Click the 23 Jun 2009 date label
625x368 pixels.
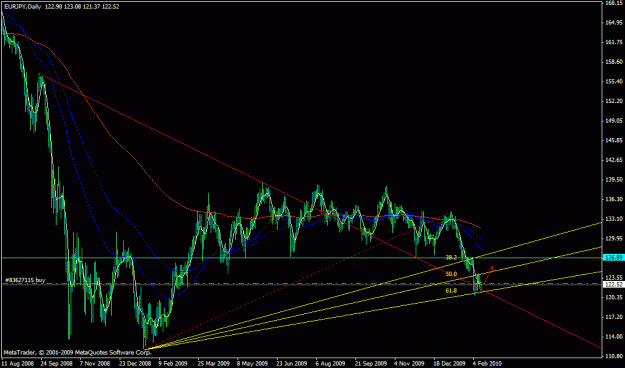pos(292,364)
